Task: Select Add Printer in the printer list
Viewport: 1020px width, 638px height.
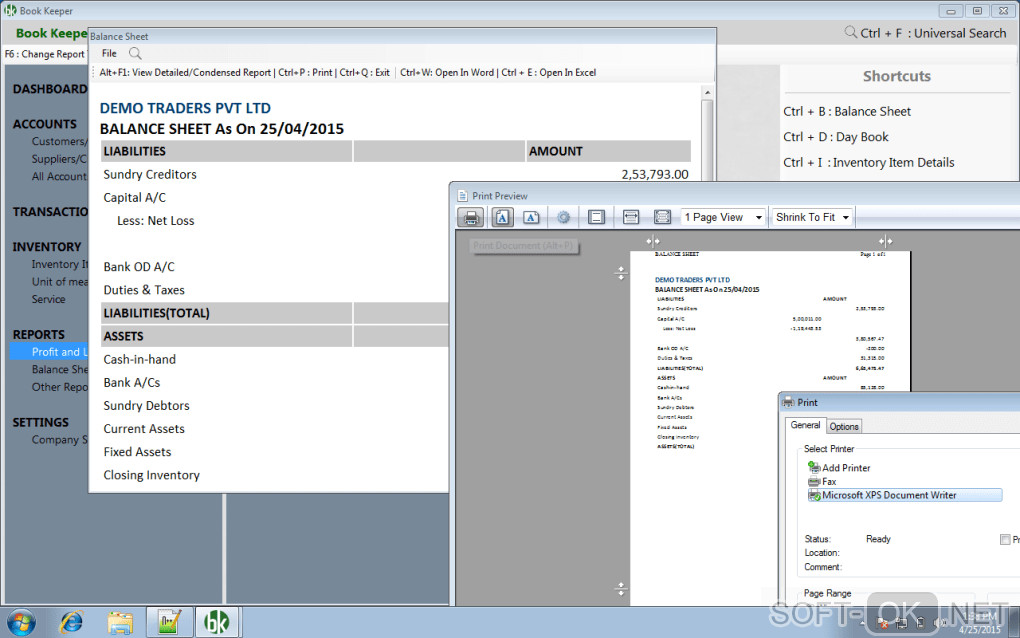Action: tap(839, 468)
